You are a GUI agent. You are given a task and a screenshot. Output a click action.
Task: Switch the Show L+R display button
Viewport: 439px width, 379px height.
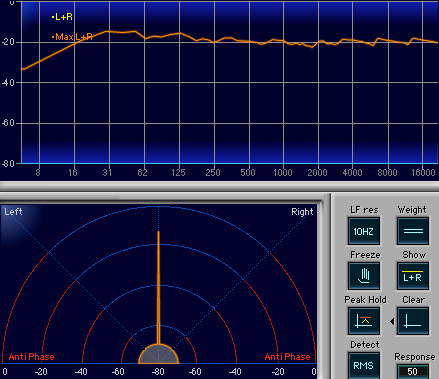click(x=413, y=276)
